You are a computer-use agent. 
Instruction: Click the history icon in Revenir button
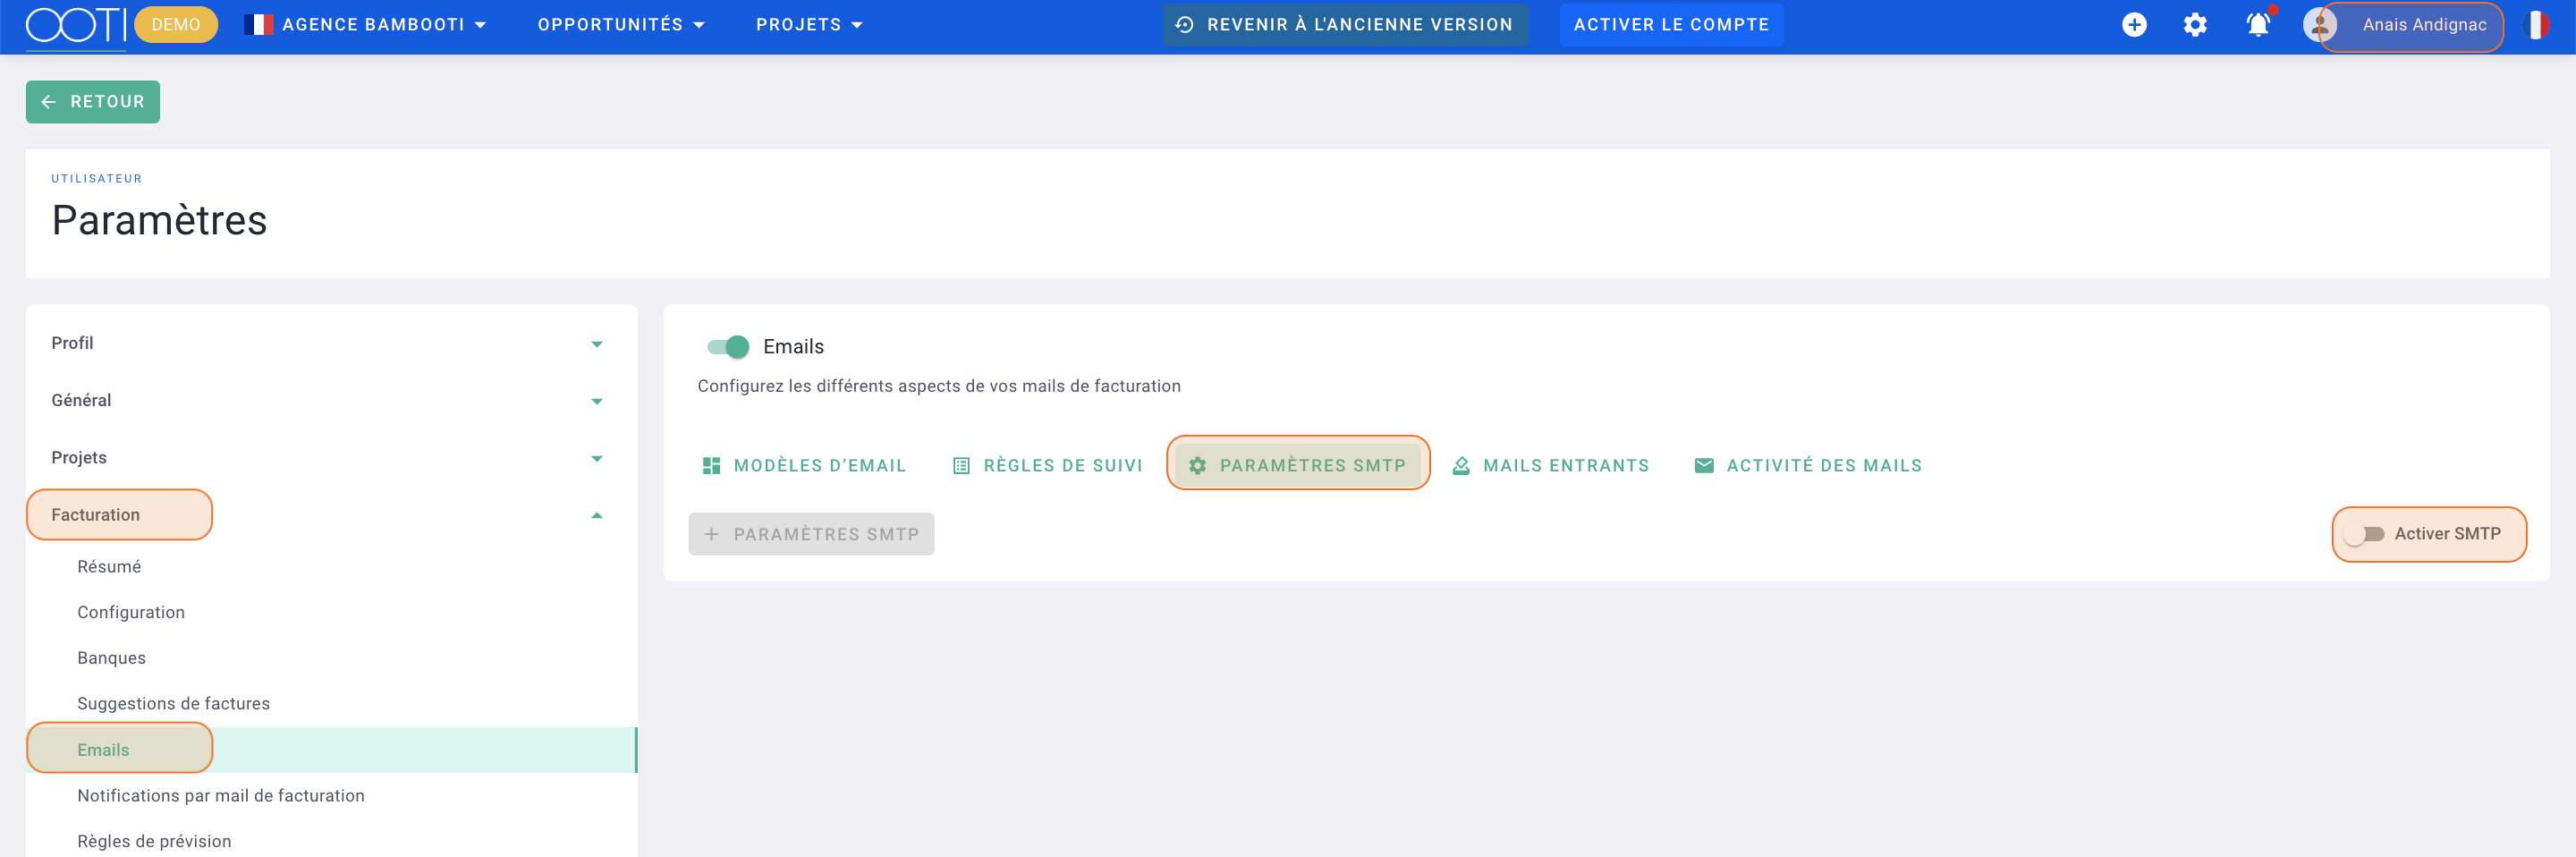(1185, 25)
